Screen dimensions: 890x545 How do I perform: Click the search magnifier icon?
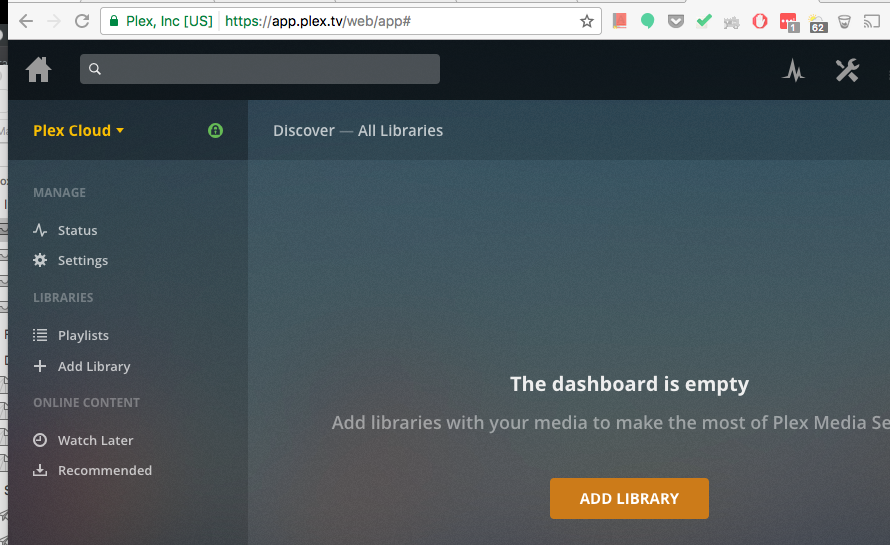click(x=95, y=69)
